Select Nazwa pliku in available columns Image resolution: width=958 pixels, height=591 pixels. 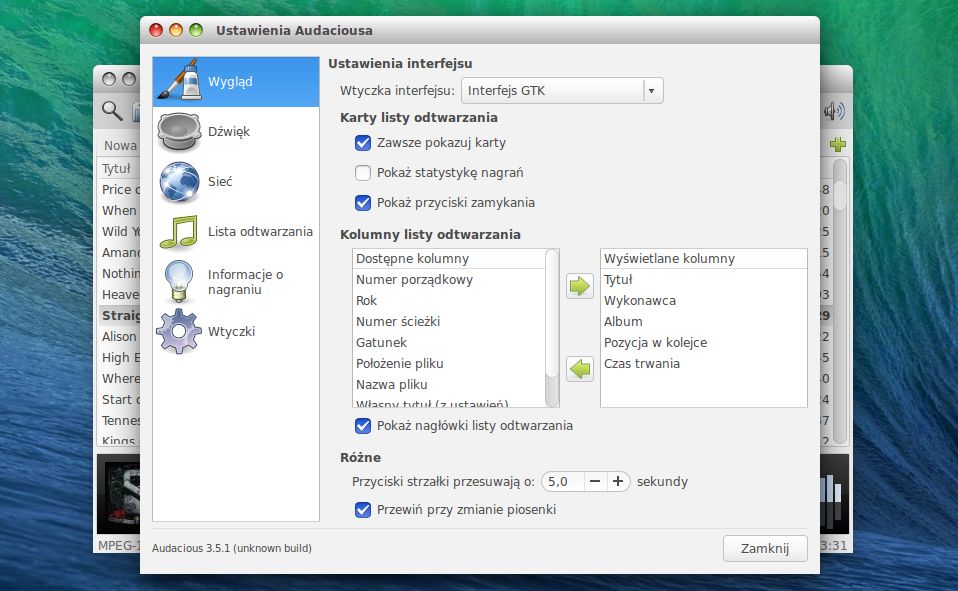click(x=448, y=385)
